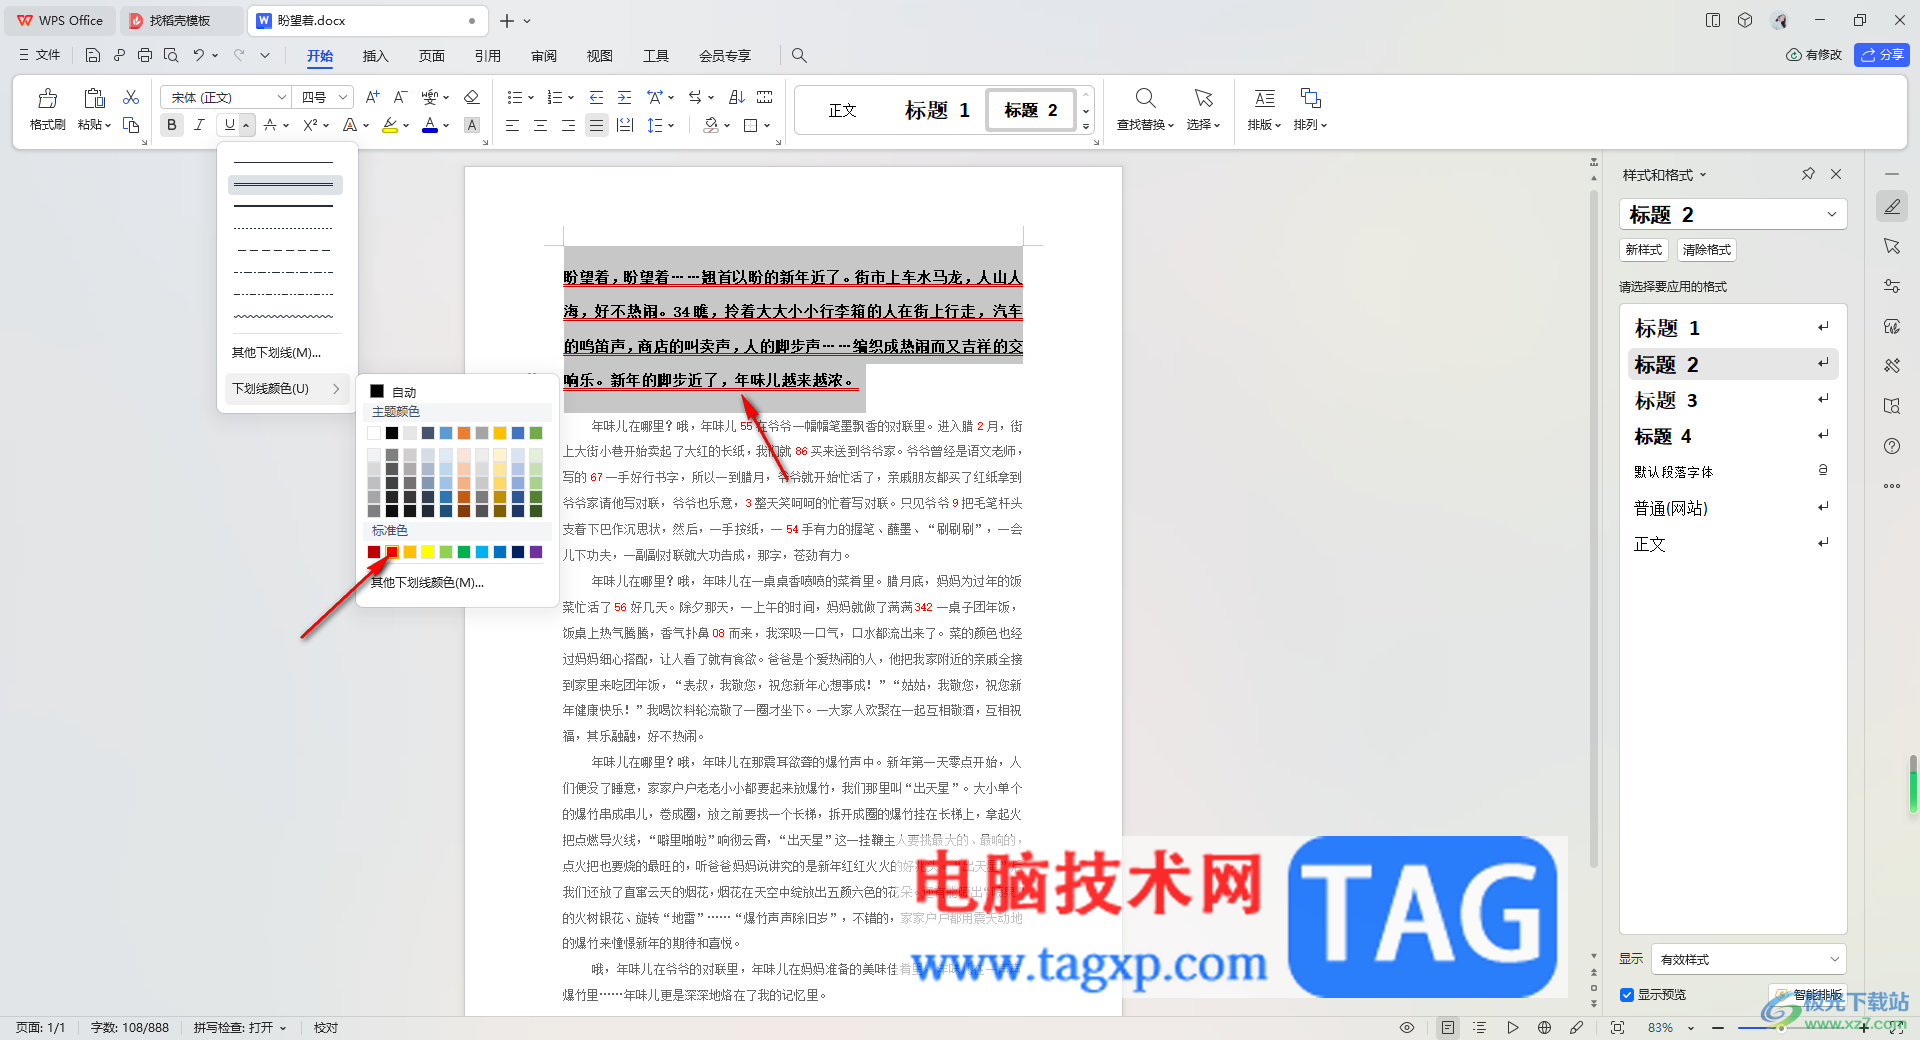
Task: Pick the purple standard color swatch
Action: [536, 552]
